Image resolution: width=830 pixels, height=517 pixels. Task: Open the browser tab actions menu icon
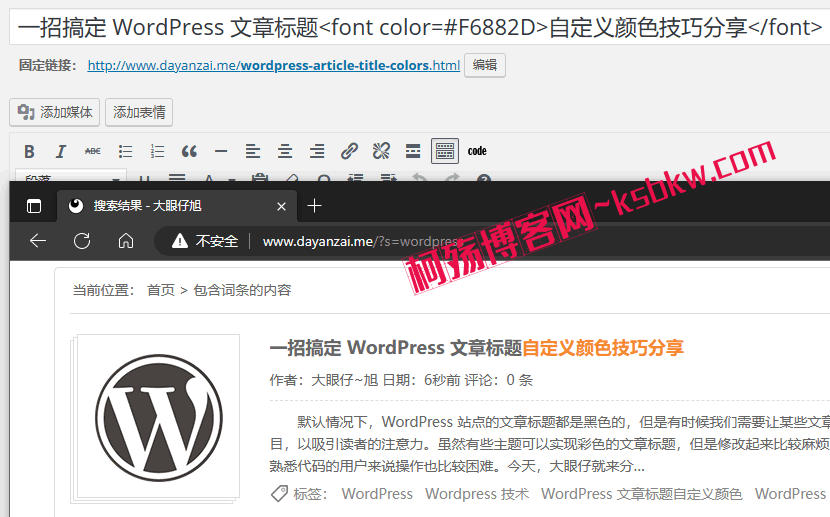(x=34, y=206)
